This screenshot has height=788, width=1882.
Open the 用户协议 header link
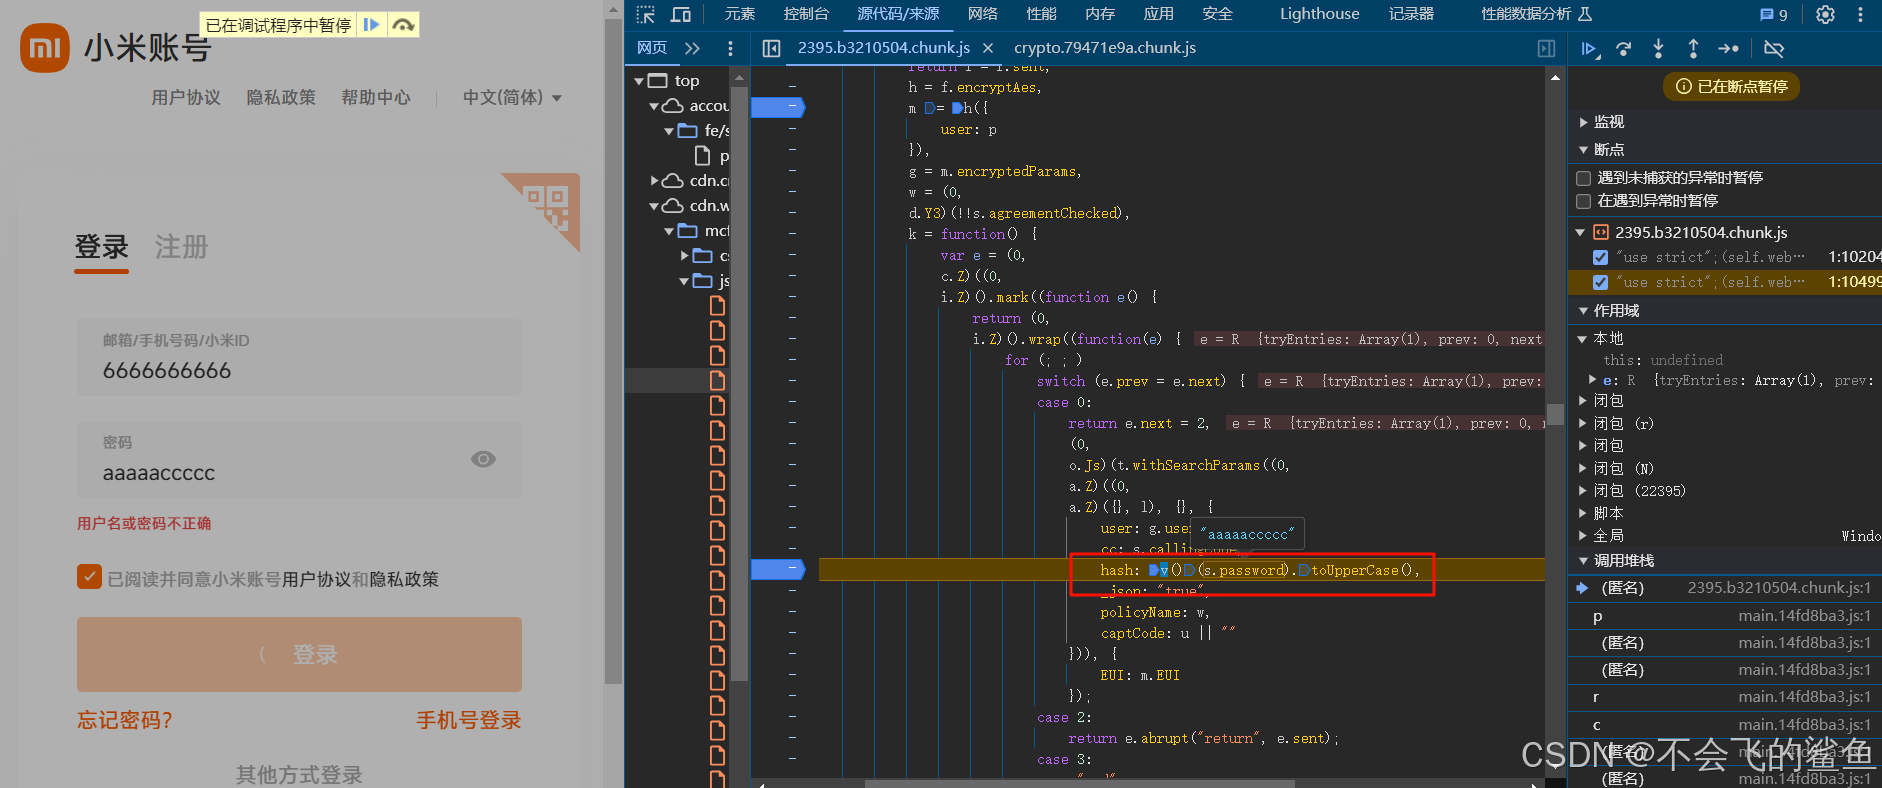pyautogui.click(x=186, y=98)
